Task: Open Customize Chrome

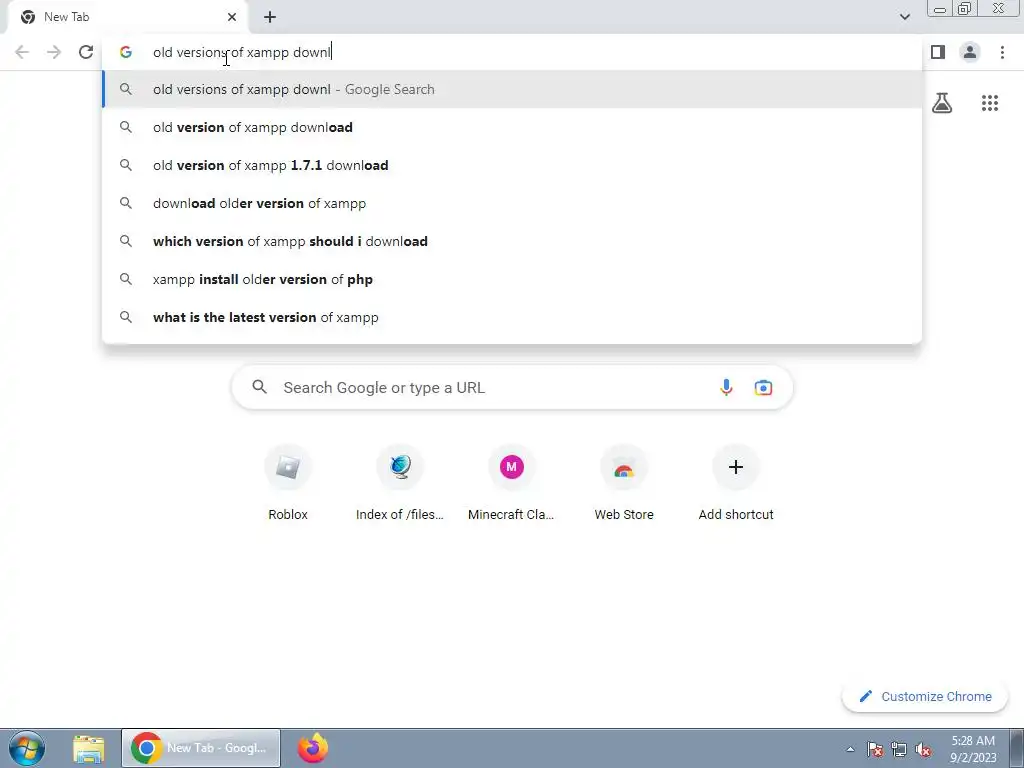Action: [927, 696]
